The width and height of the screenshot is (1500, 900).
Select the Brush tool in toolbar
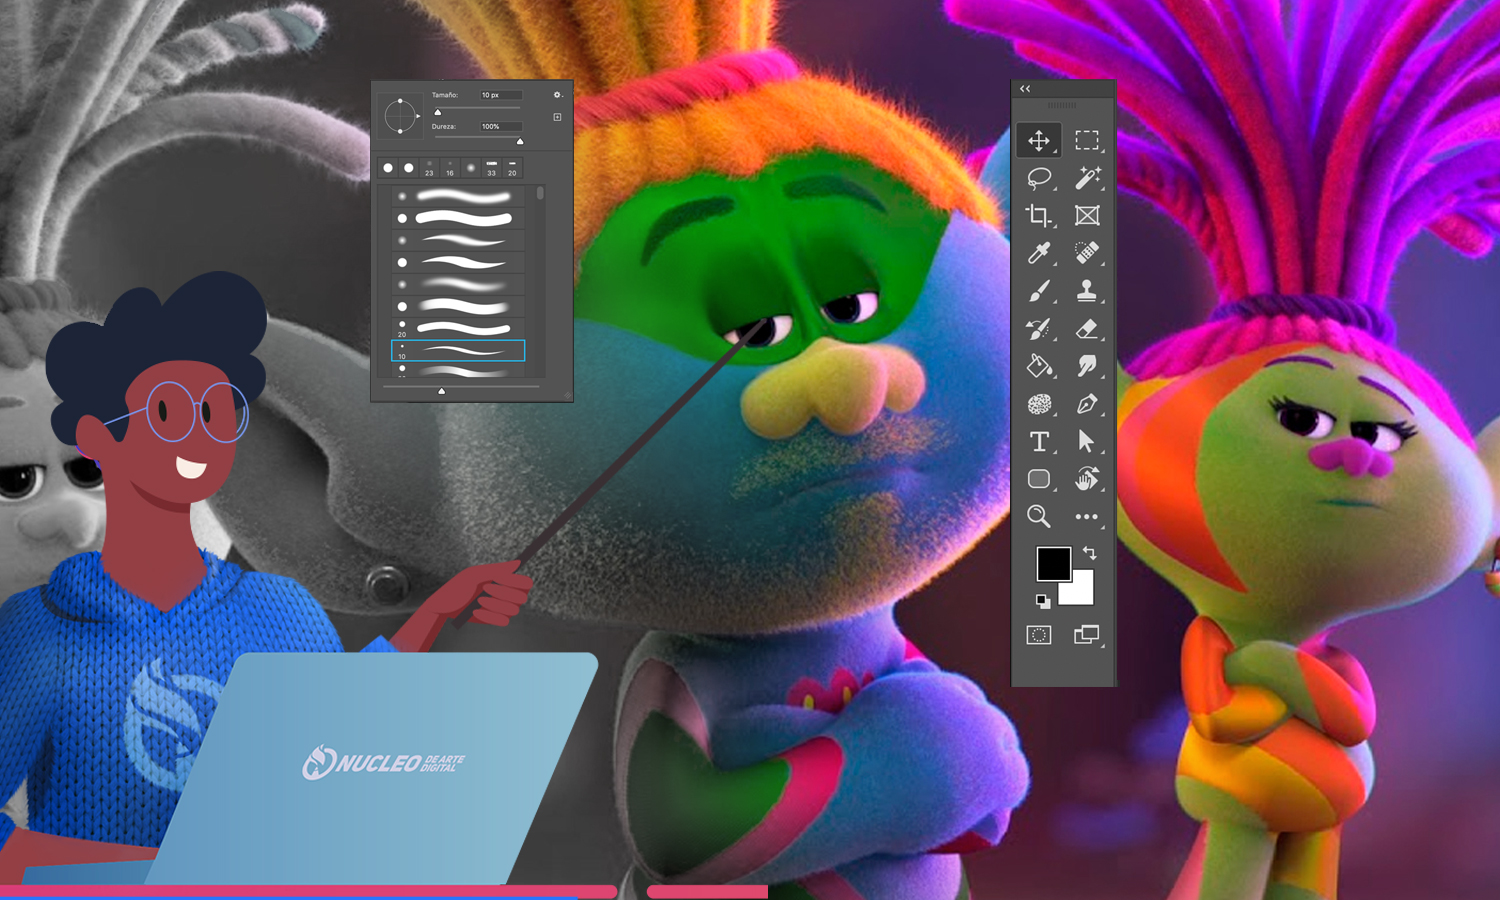[x=1039, y=291]
